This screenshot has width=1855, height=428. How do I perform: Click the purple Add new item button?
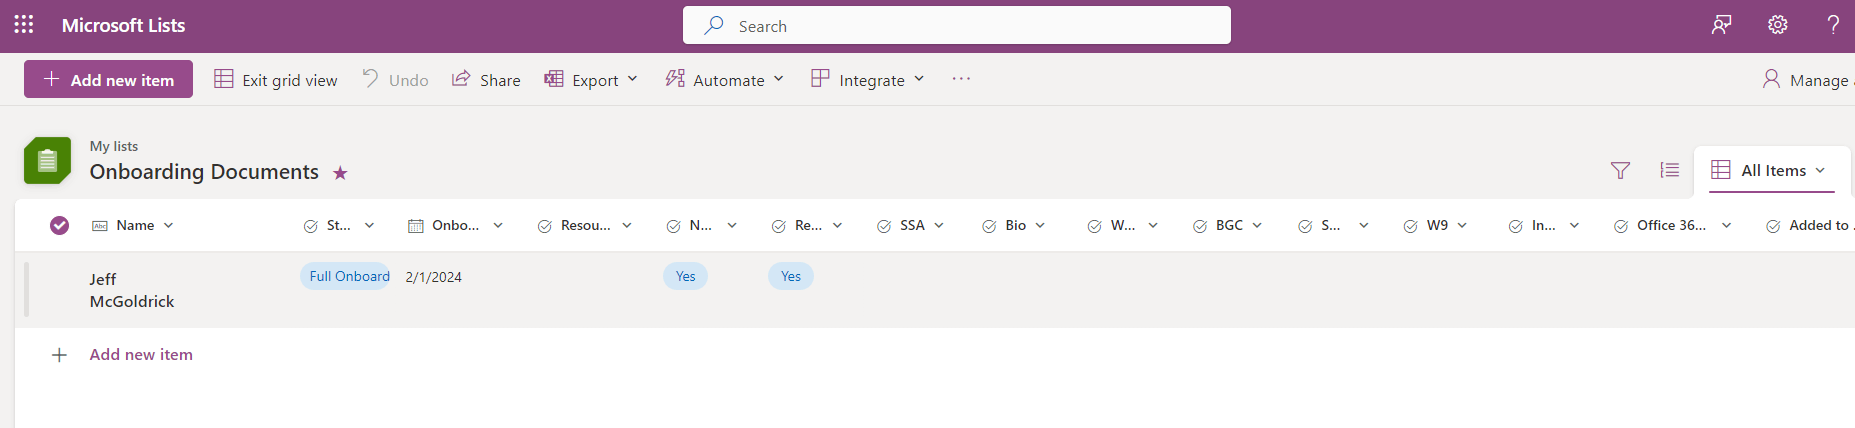[x=108, y=80]
